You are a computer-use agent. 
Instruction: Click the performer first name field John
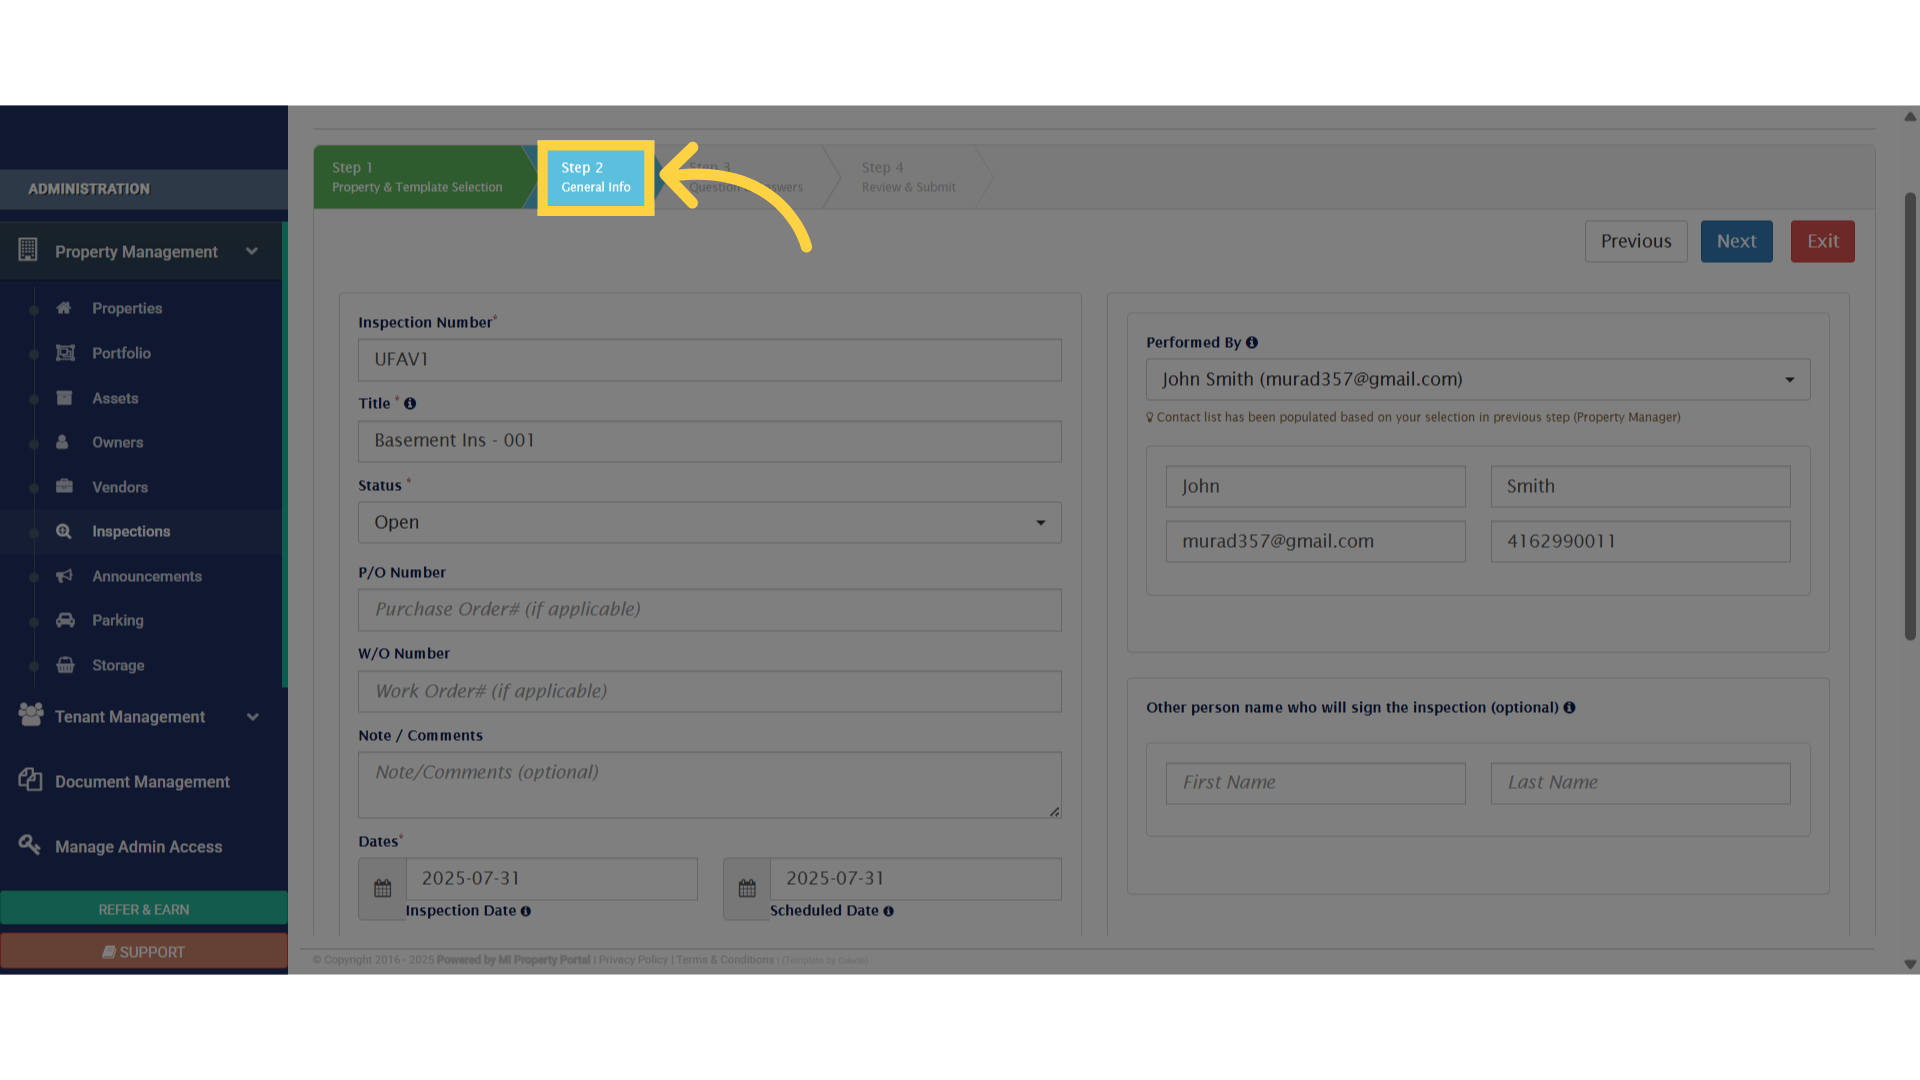[1316, 486]
